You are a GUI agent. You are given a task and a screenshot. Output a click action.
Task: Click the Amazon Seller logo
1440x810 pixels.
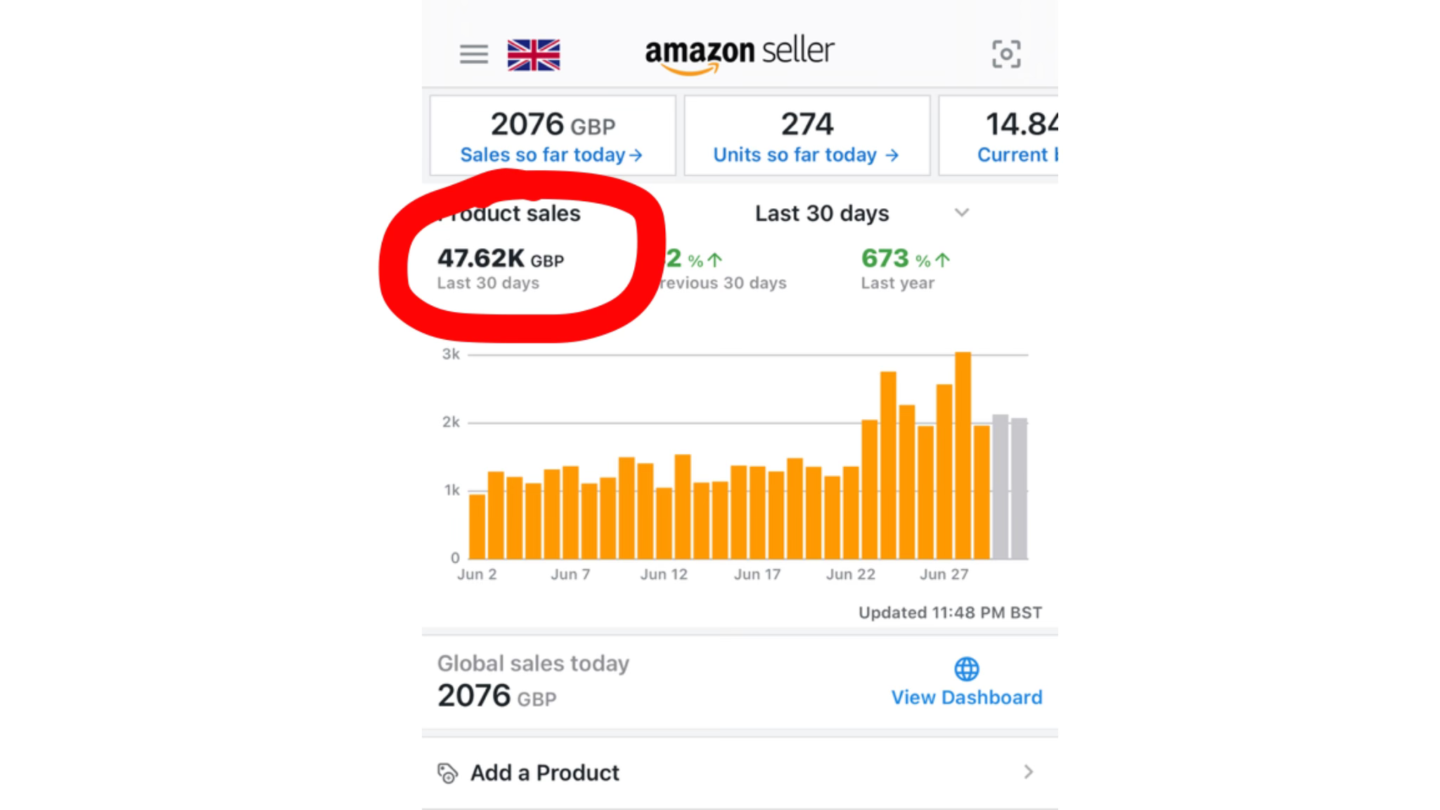coord(739,54)
